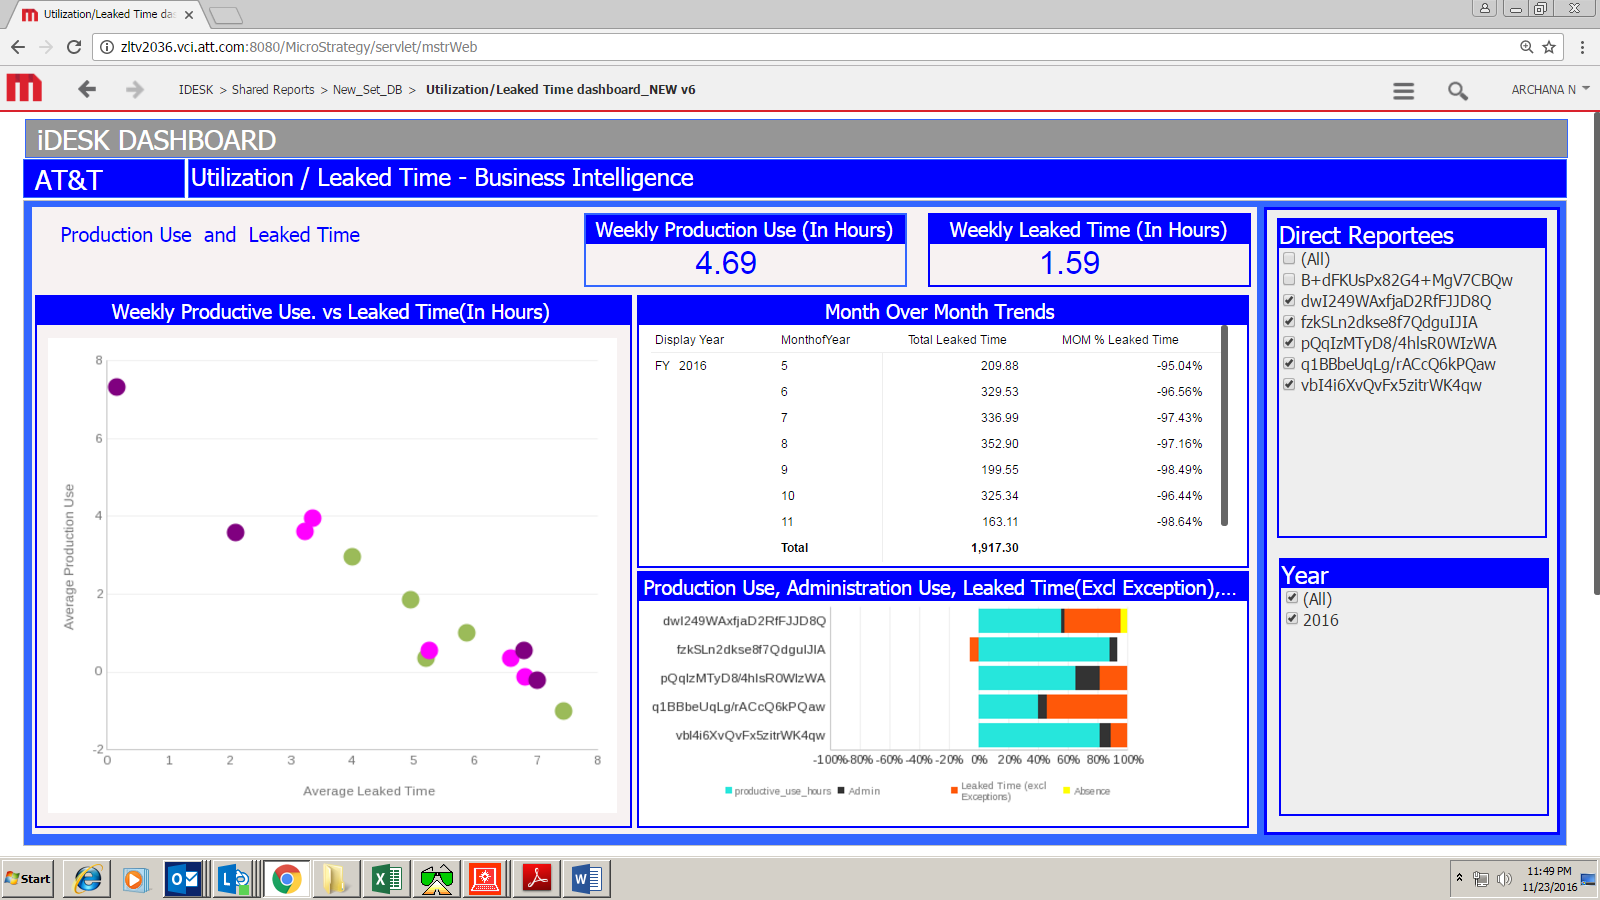Uncheck the 2016 year checkbox
The width and height of the screenshot is (1600, 900).
tap(1292, 619)
